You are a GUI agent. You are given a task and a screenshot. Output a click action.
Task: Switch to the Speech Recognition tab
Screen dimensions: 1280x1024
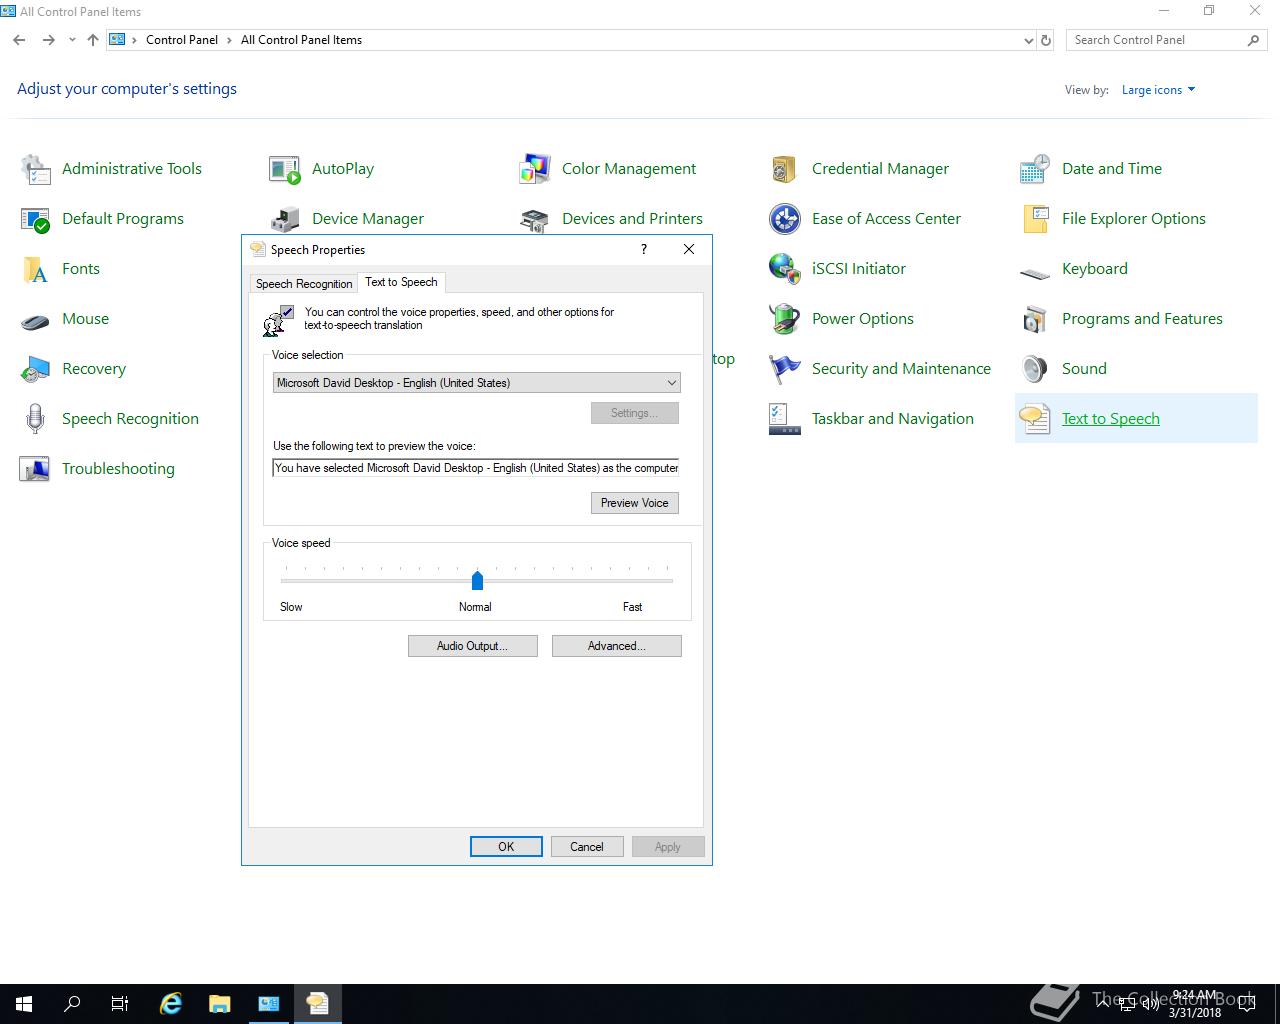[x=304, y=284]
